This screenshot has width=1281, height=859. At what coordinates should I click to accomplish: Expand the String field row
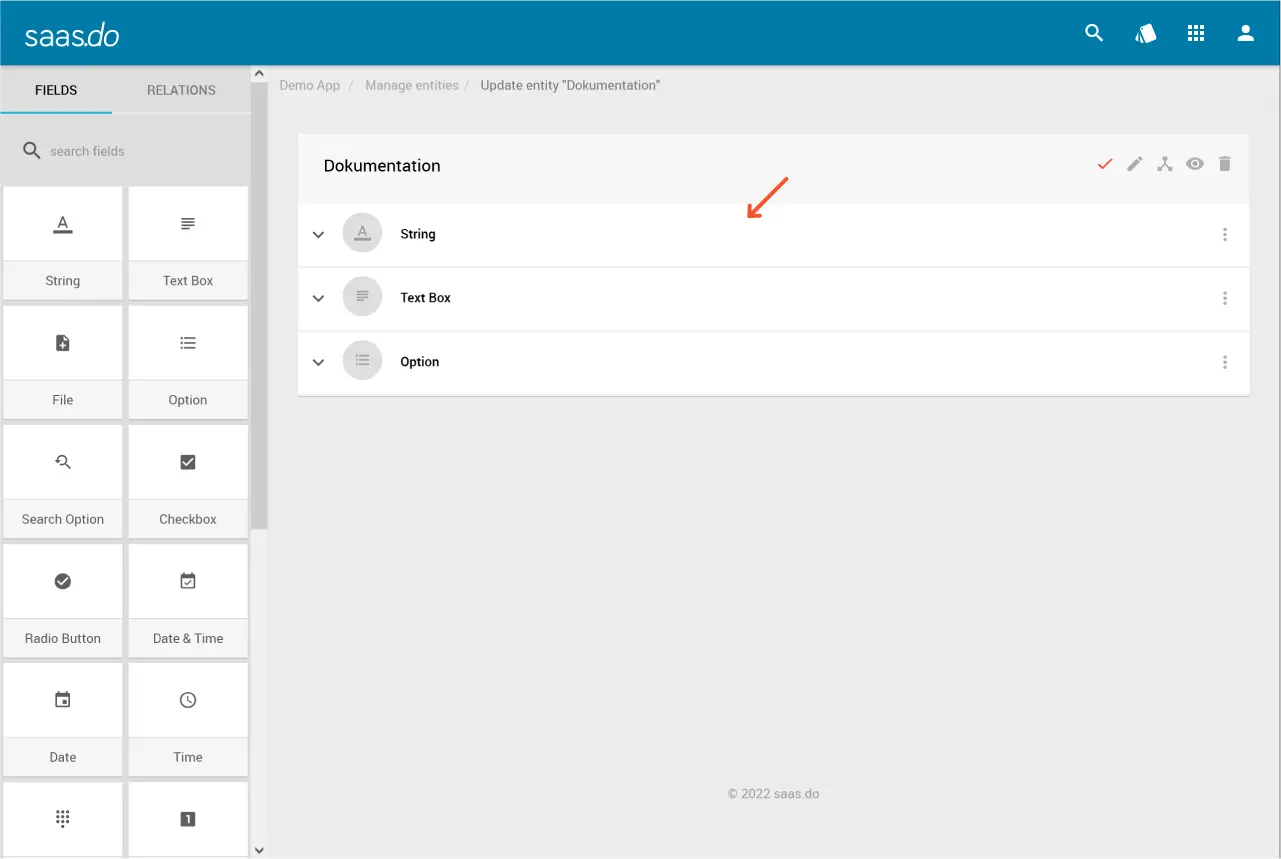coord(319,235)
